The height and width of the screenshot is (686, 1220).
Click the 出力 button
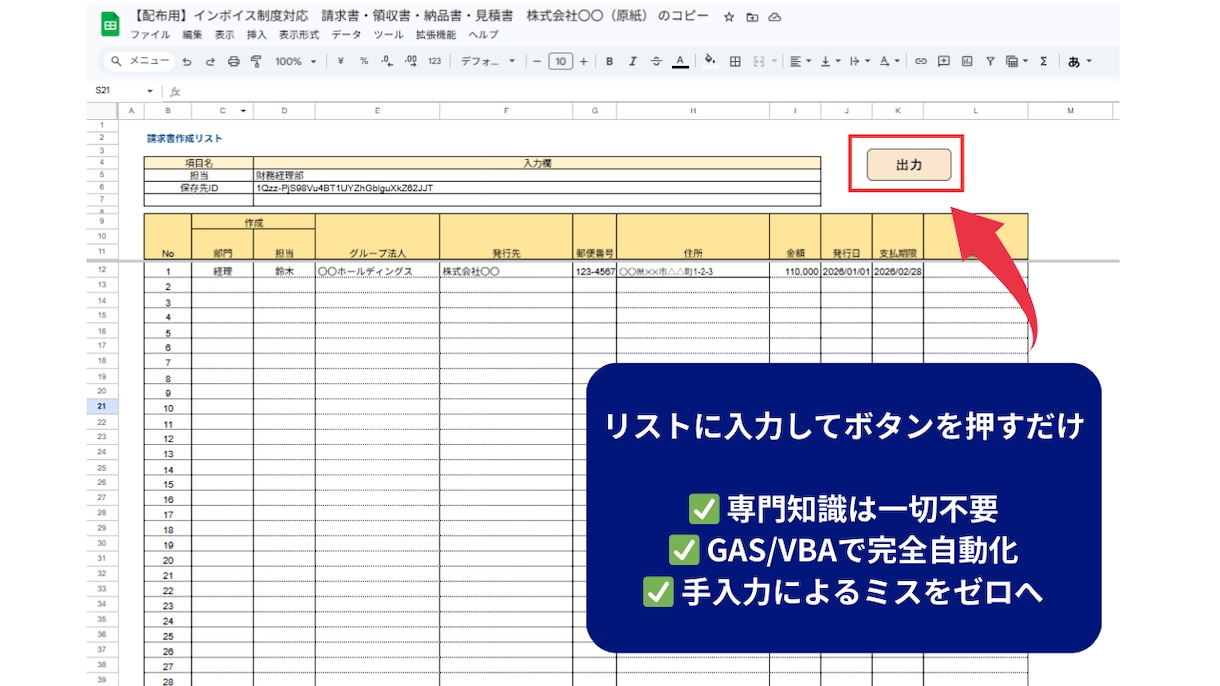point(908,165)
